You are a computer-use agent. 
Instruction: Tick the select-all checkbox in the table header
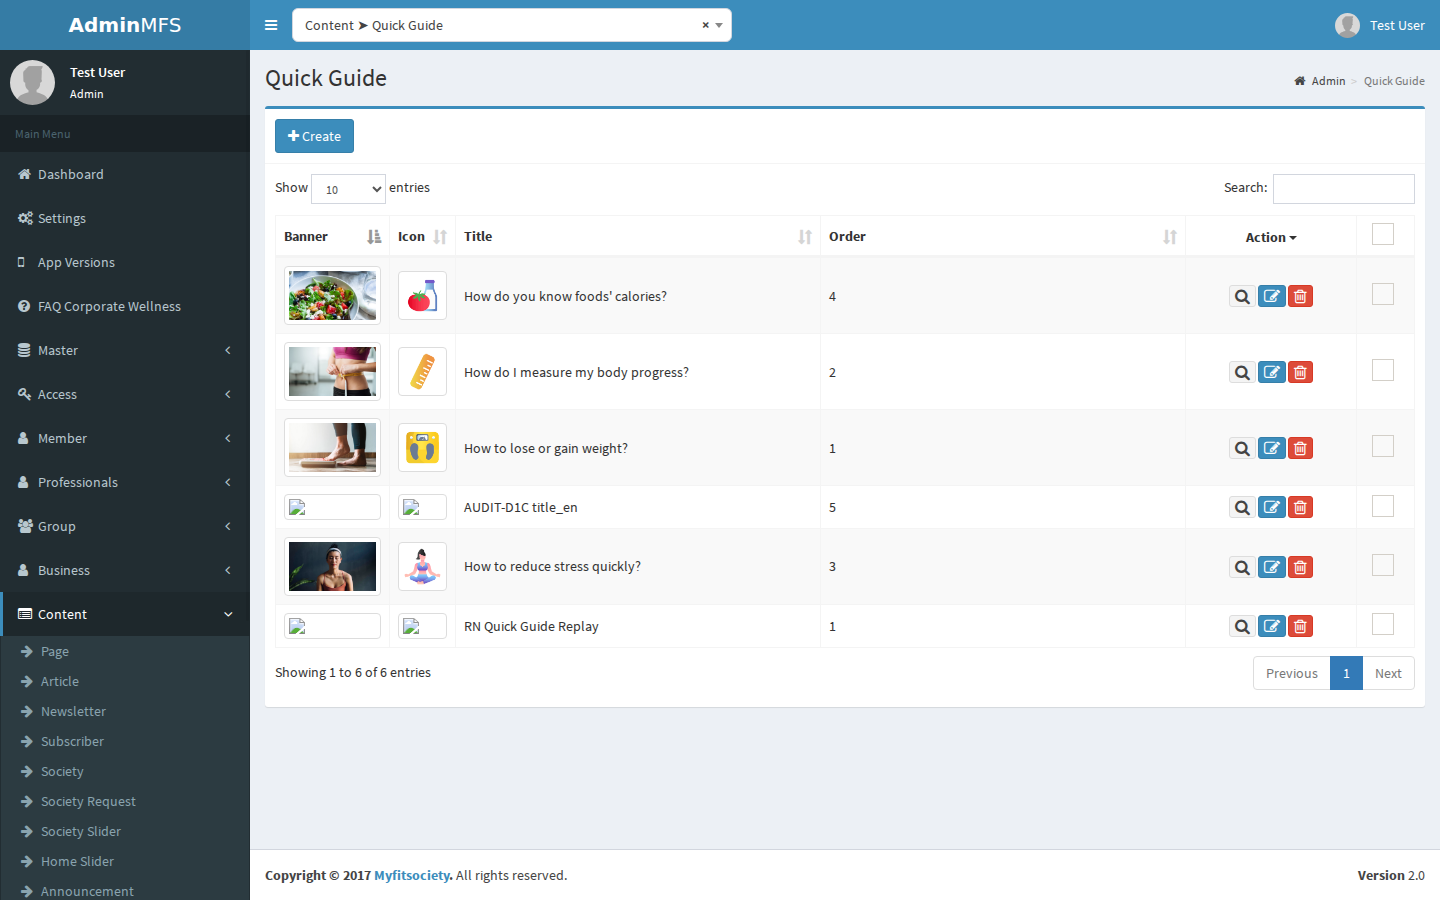click(1383, 234)
